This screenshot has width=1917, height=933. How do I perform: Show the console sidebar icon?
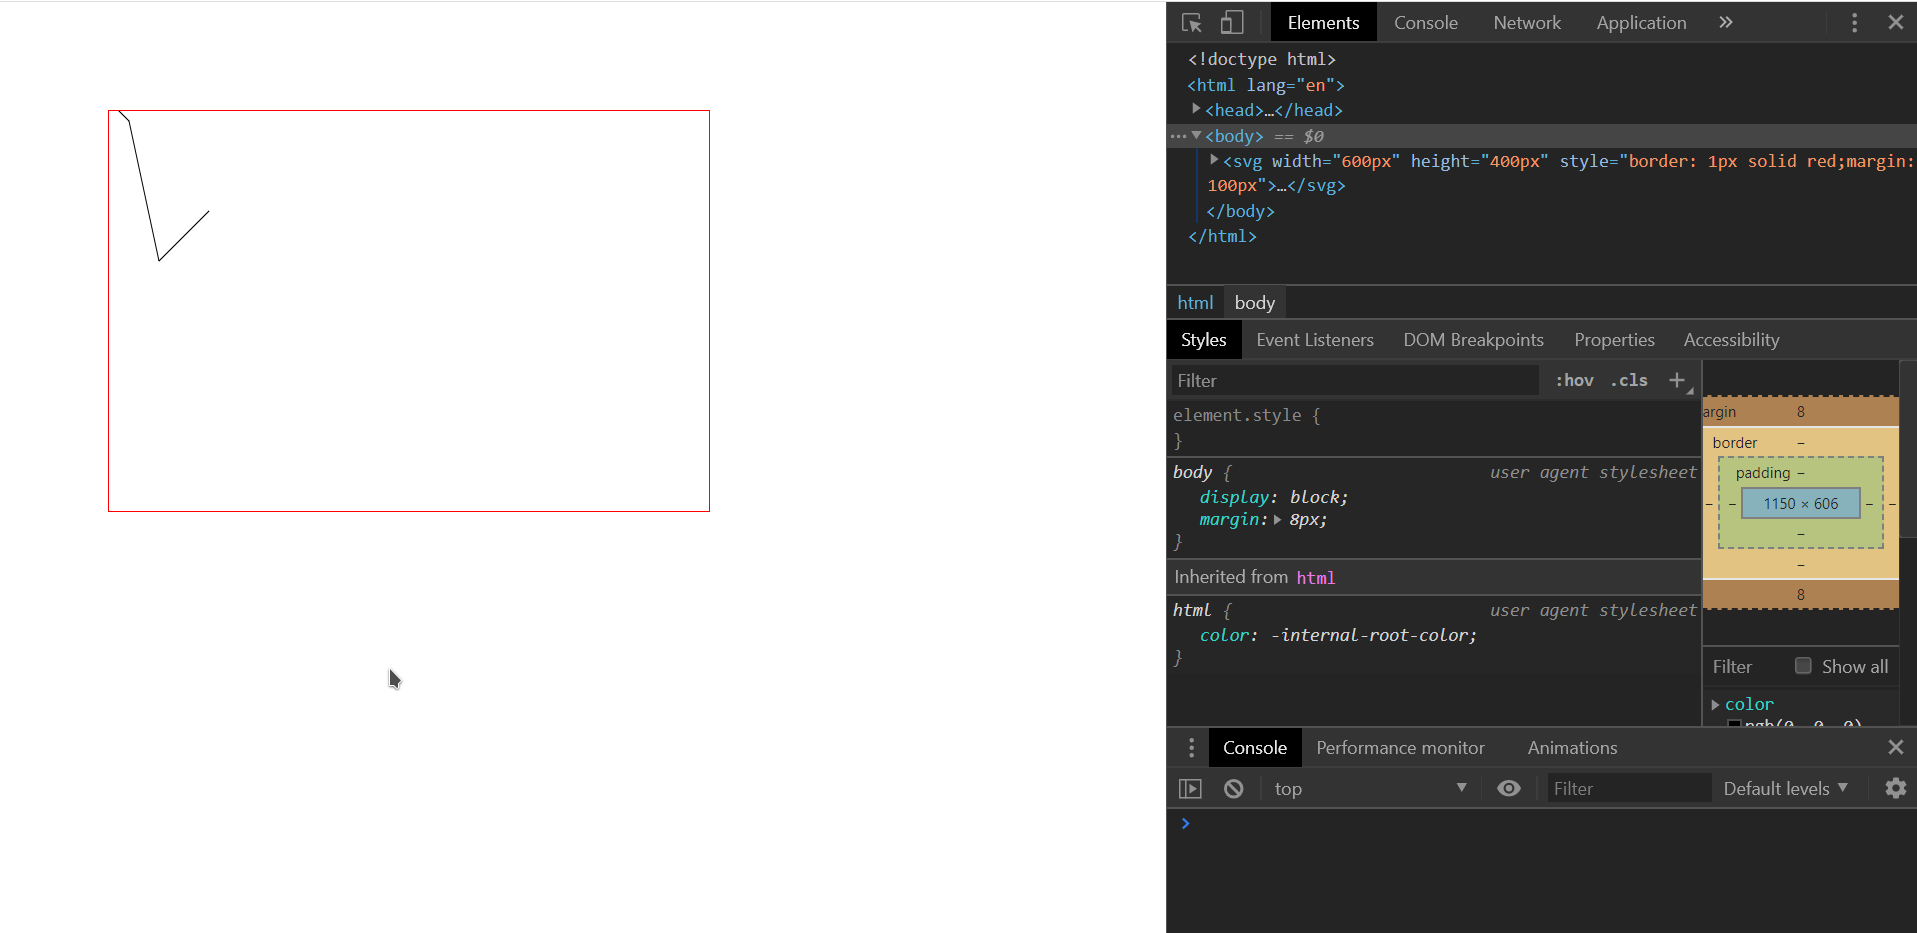(x=1190, y=788)
